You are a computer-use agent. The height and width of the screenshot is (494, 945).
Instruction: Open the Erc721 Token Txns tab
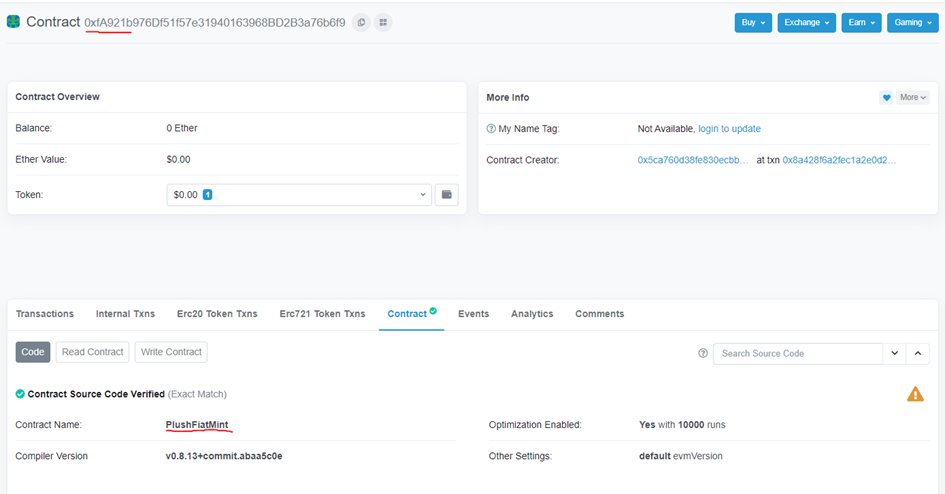click(322, 314)
